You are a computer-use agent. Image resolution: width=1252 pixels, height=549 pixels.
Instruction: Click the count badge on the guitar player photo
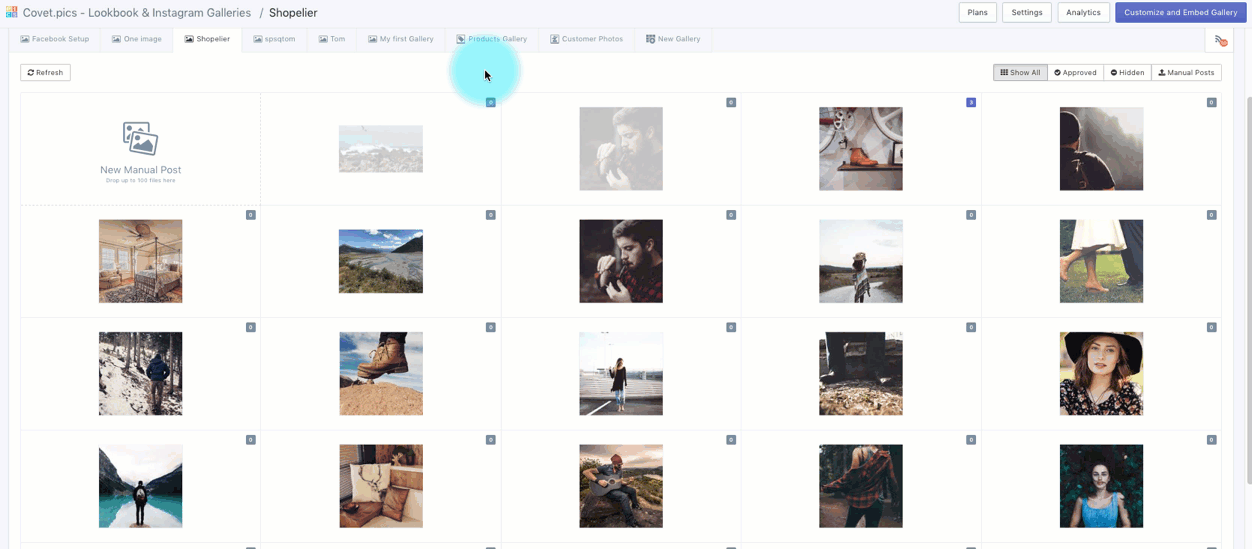pos(731,440)
